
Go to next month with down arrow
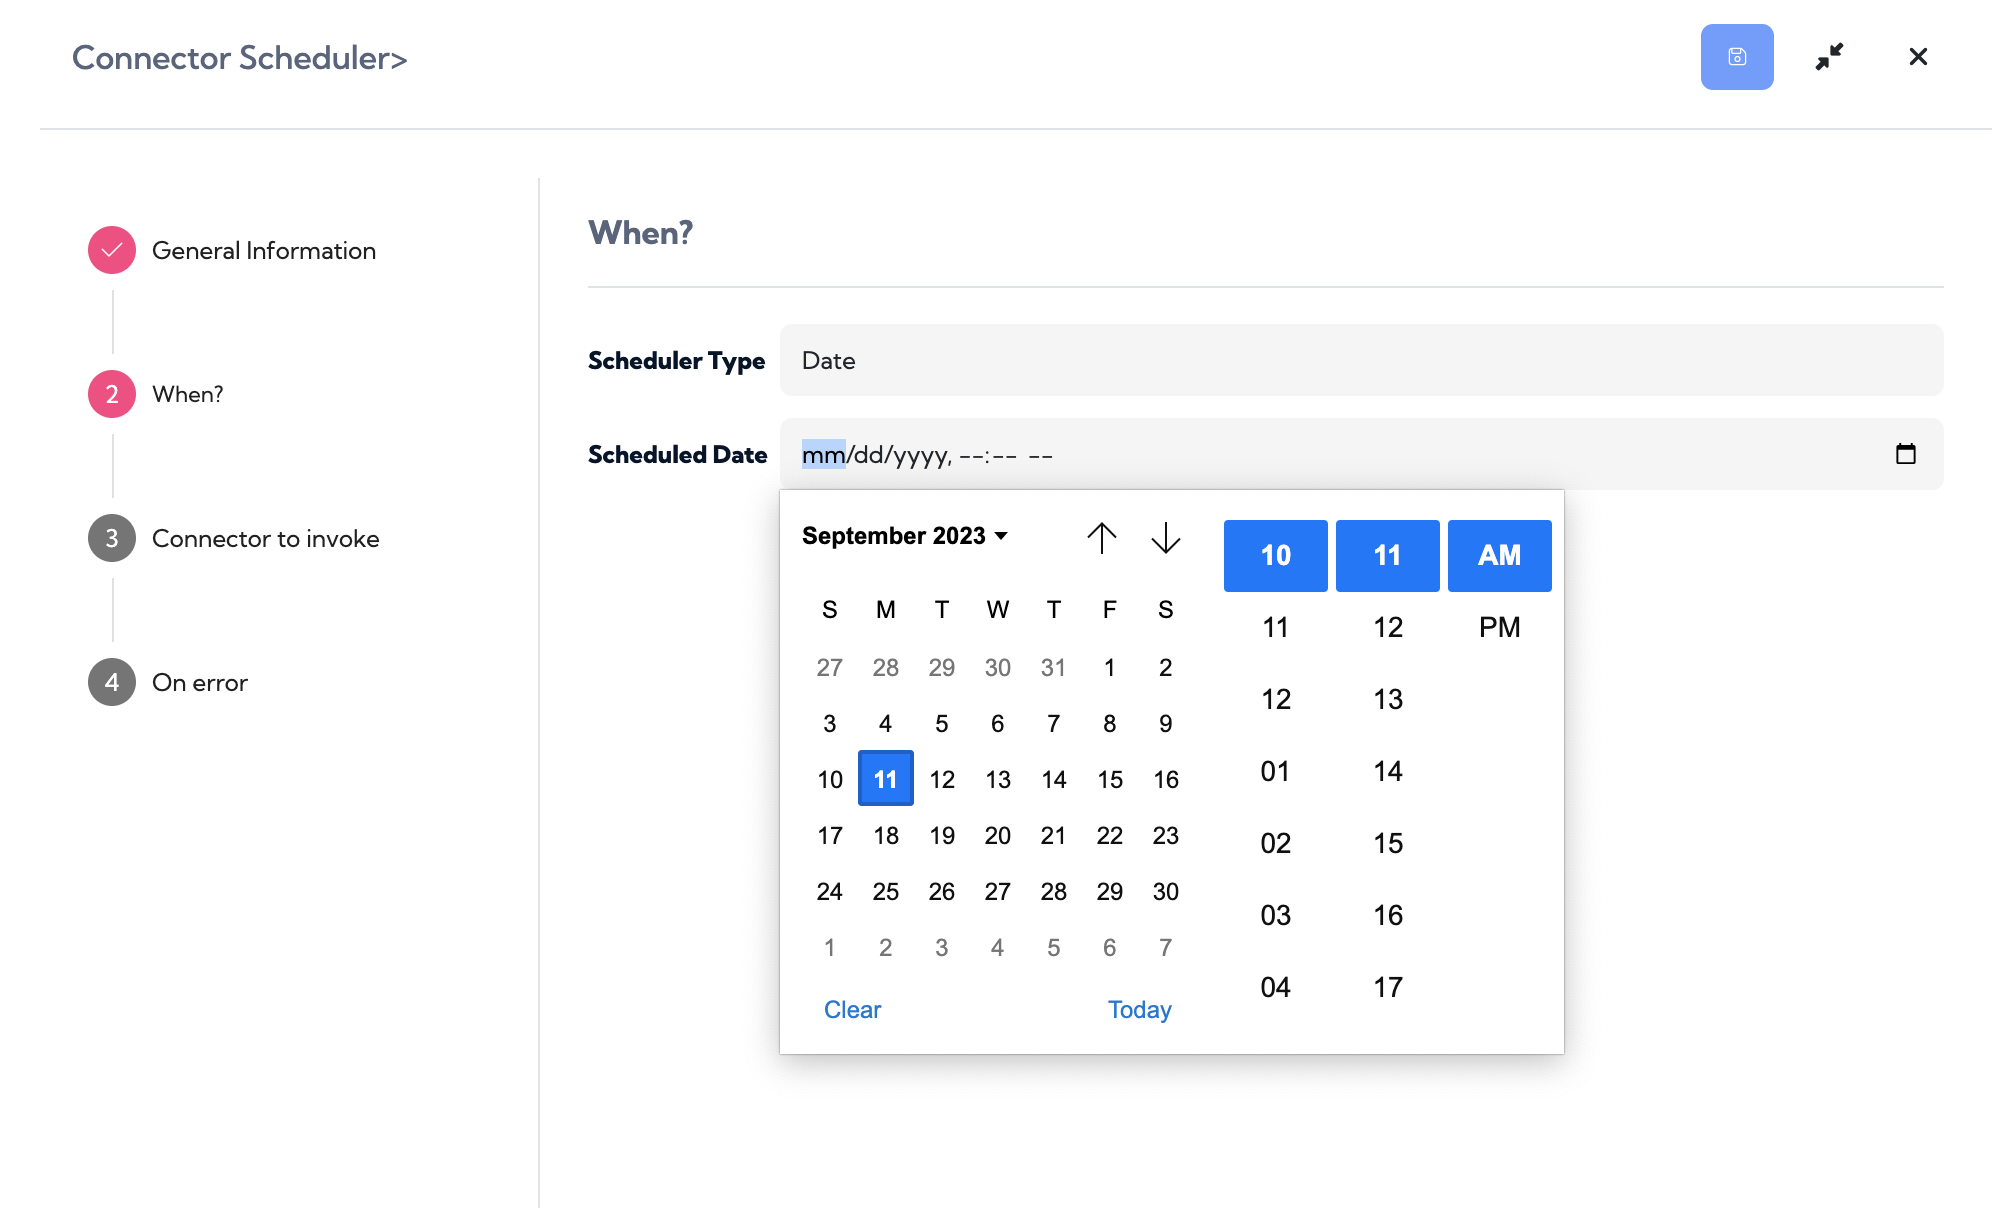[x=1166, y=537]
